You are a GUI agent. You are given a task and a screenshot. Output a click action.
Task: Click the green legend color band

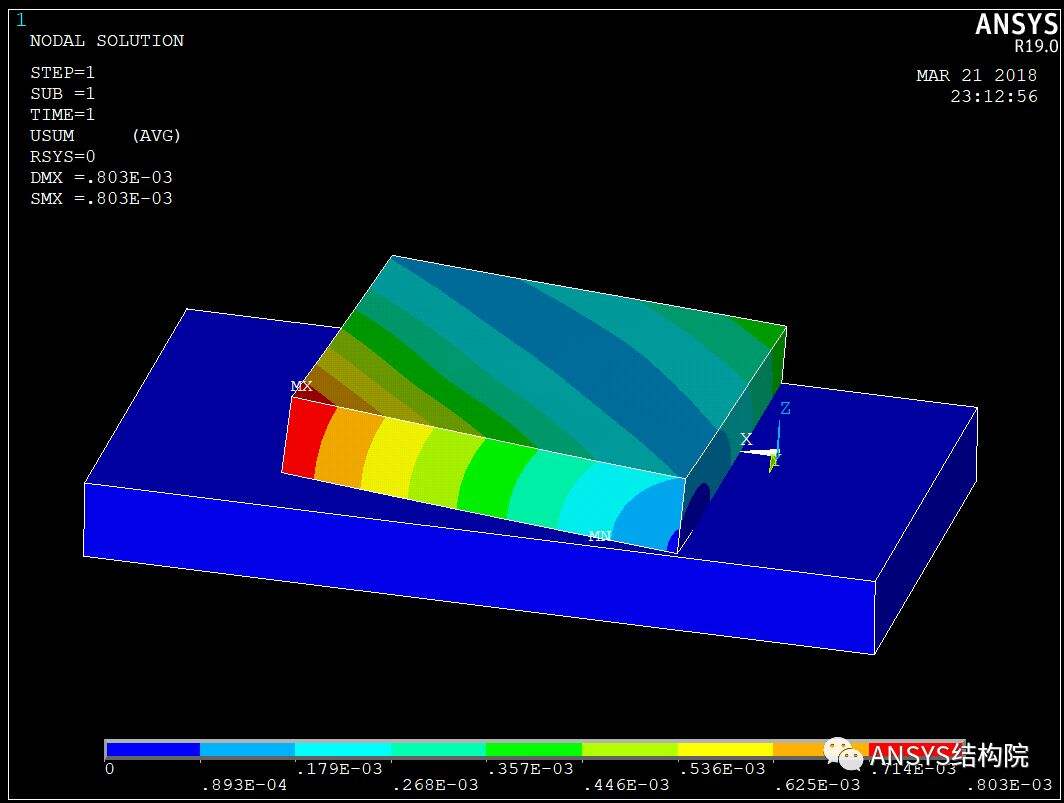point(534,749)
